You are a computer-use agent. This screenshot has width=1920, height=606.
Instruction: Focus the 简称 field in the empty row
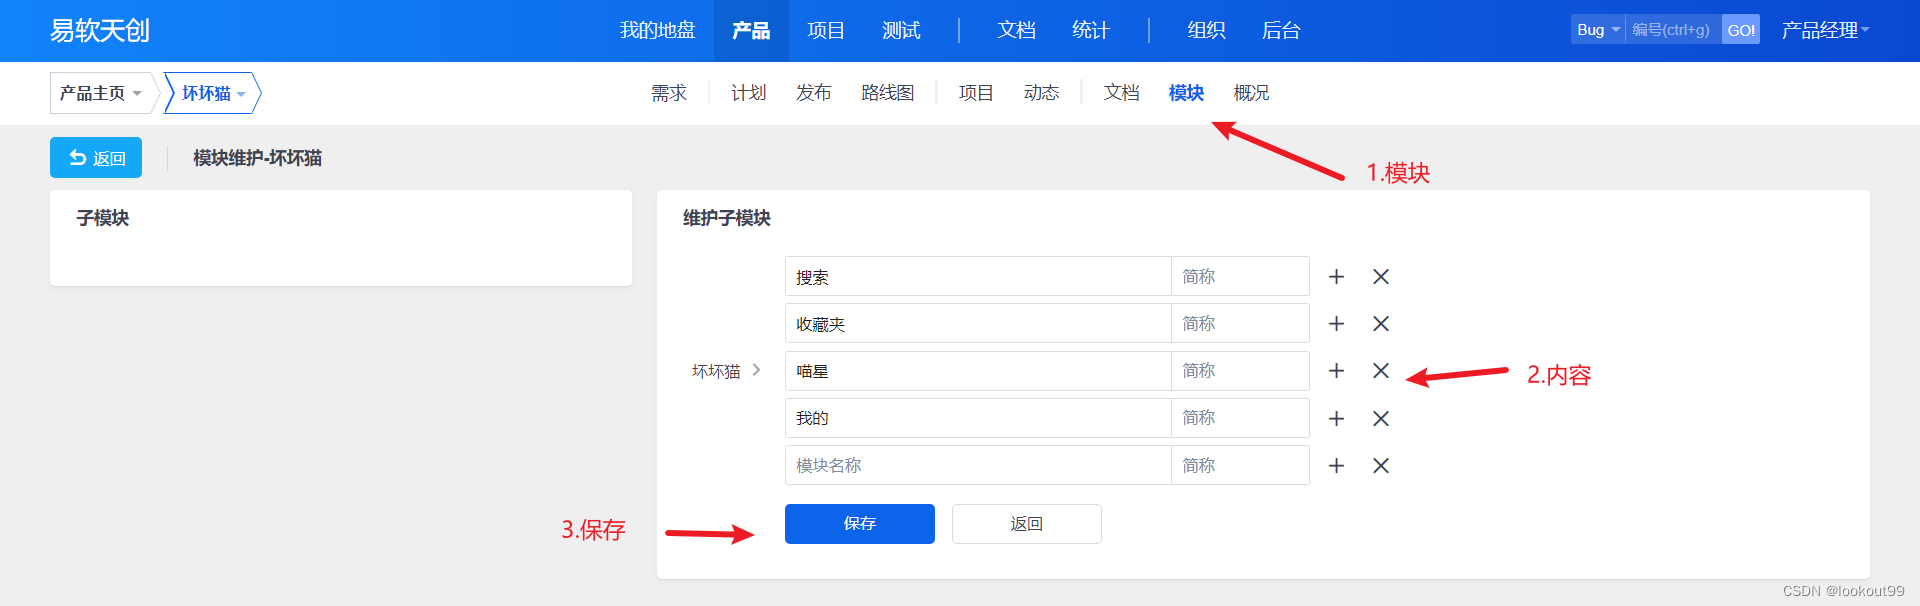[x=1240, y=465]
